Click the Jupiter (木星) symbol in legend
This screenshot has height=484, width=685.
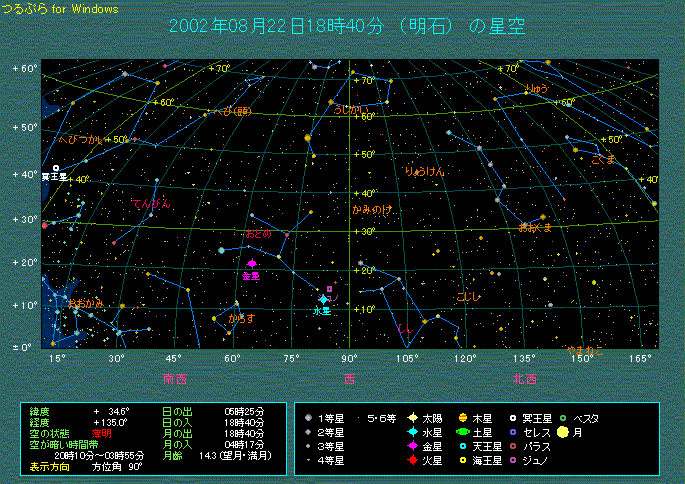462,417
